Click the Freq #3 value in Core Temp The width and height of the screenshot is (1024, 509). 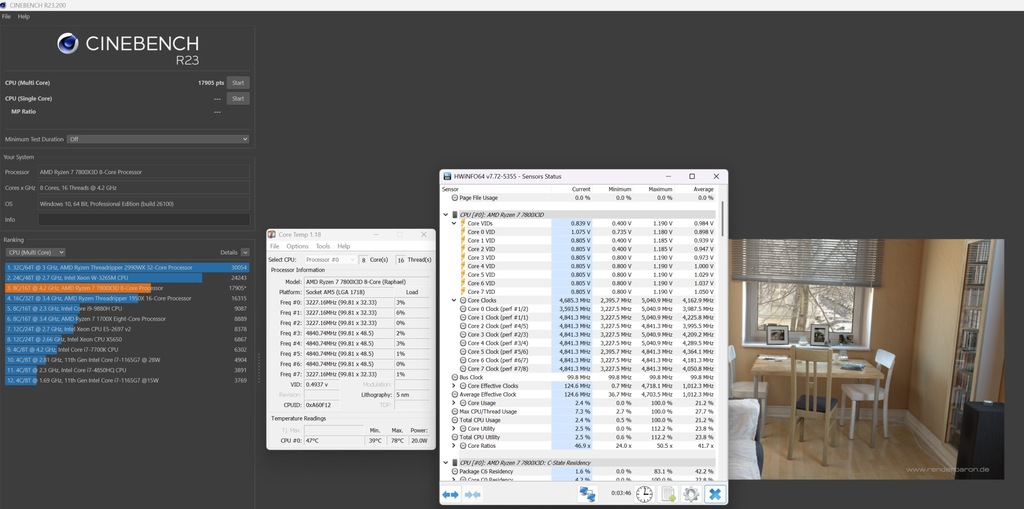pos(347,333)
